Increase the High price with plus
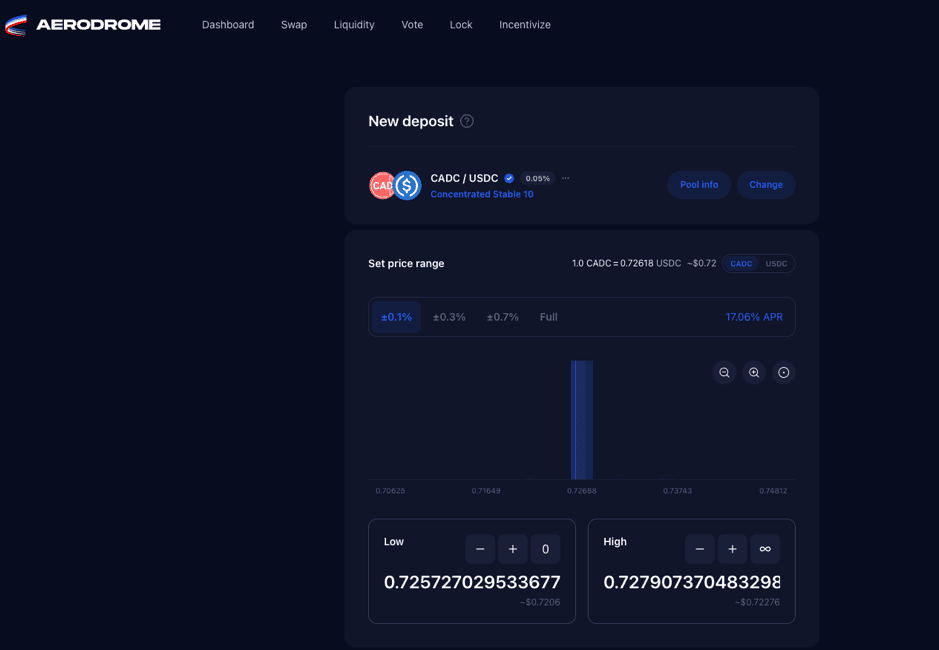 pos(733,549)
